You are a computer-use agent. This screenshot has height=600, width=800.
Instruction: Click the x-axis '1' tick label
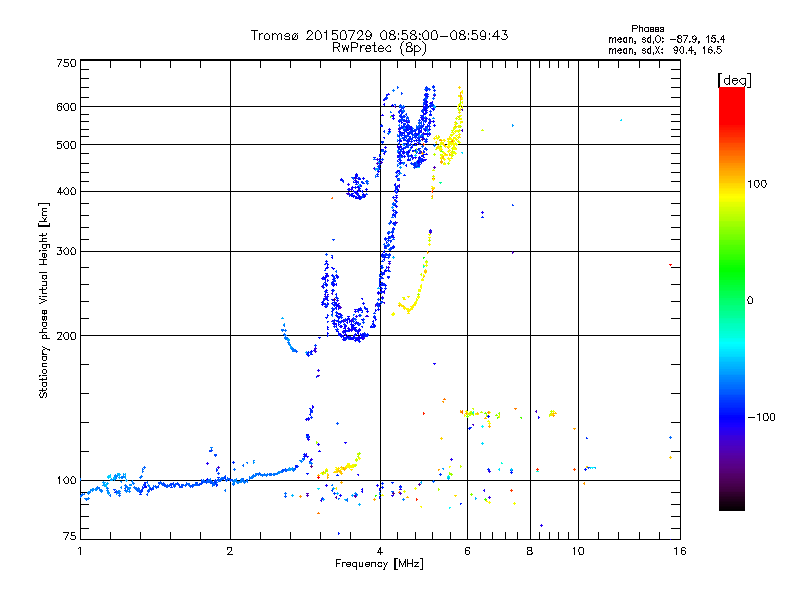[x=80, y=551]
